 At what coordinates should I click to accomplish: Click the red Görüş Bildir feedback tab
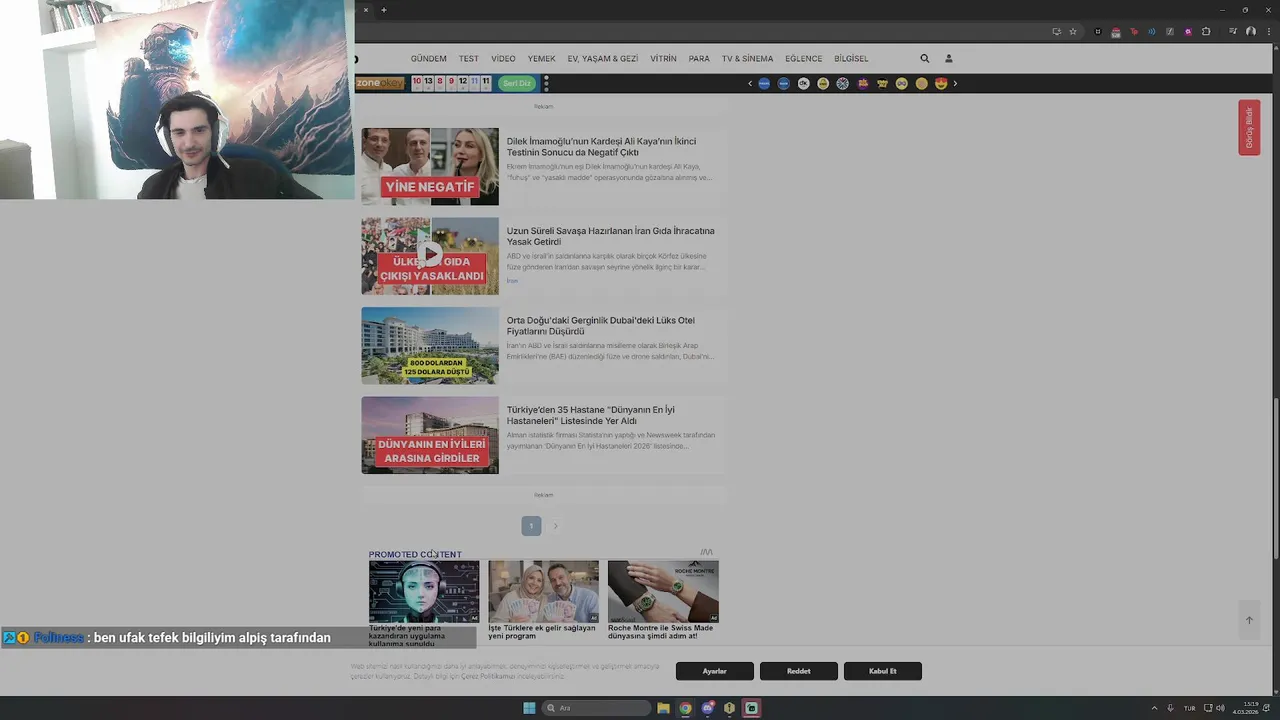tap(1248, 127)
